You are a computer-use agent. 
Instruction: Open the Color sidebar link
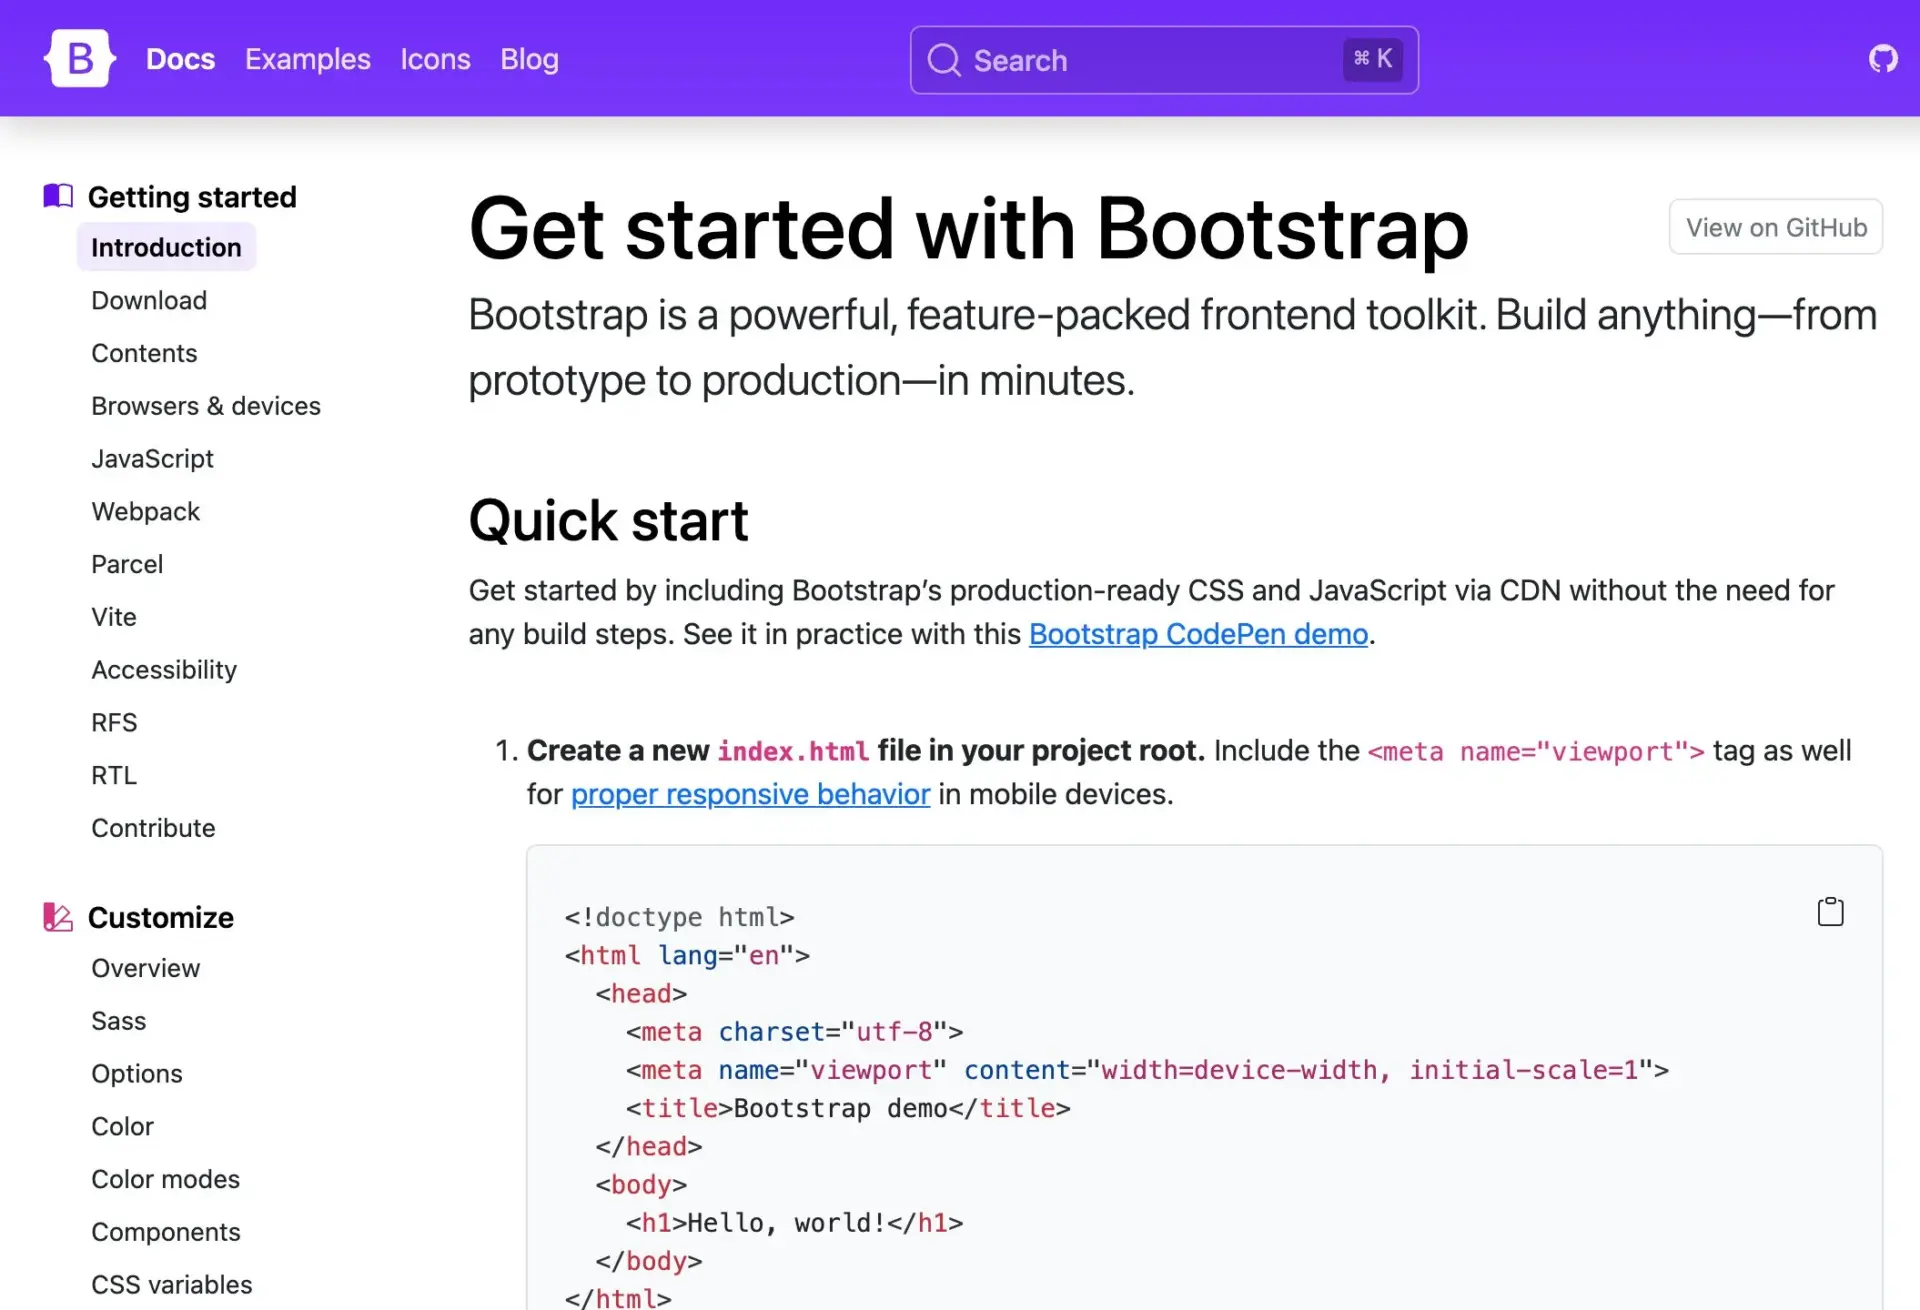[x=122, y=1127]
